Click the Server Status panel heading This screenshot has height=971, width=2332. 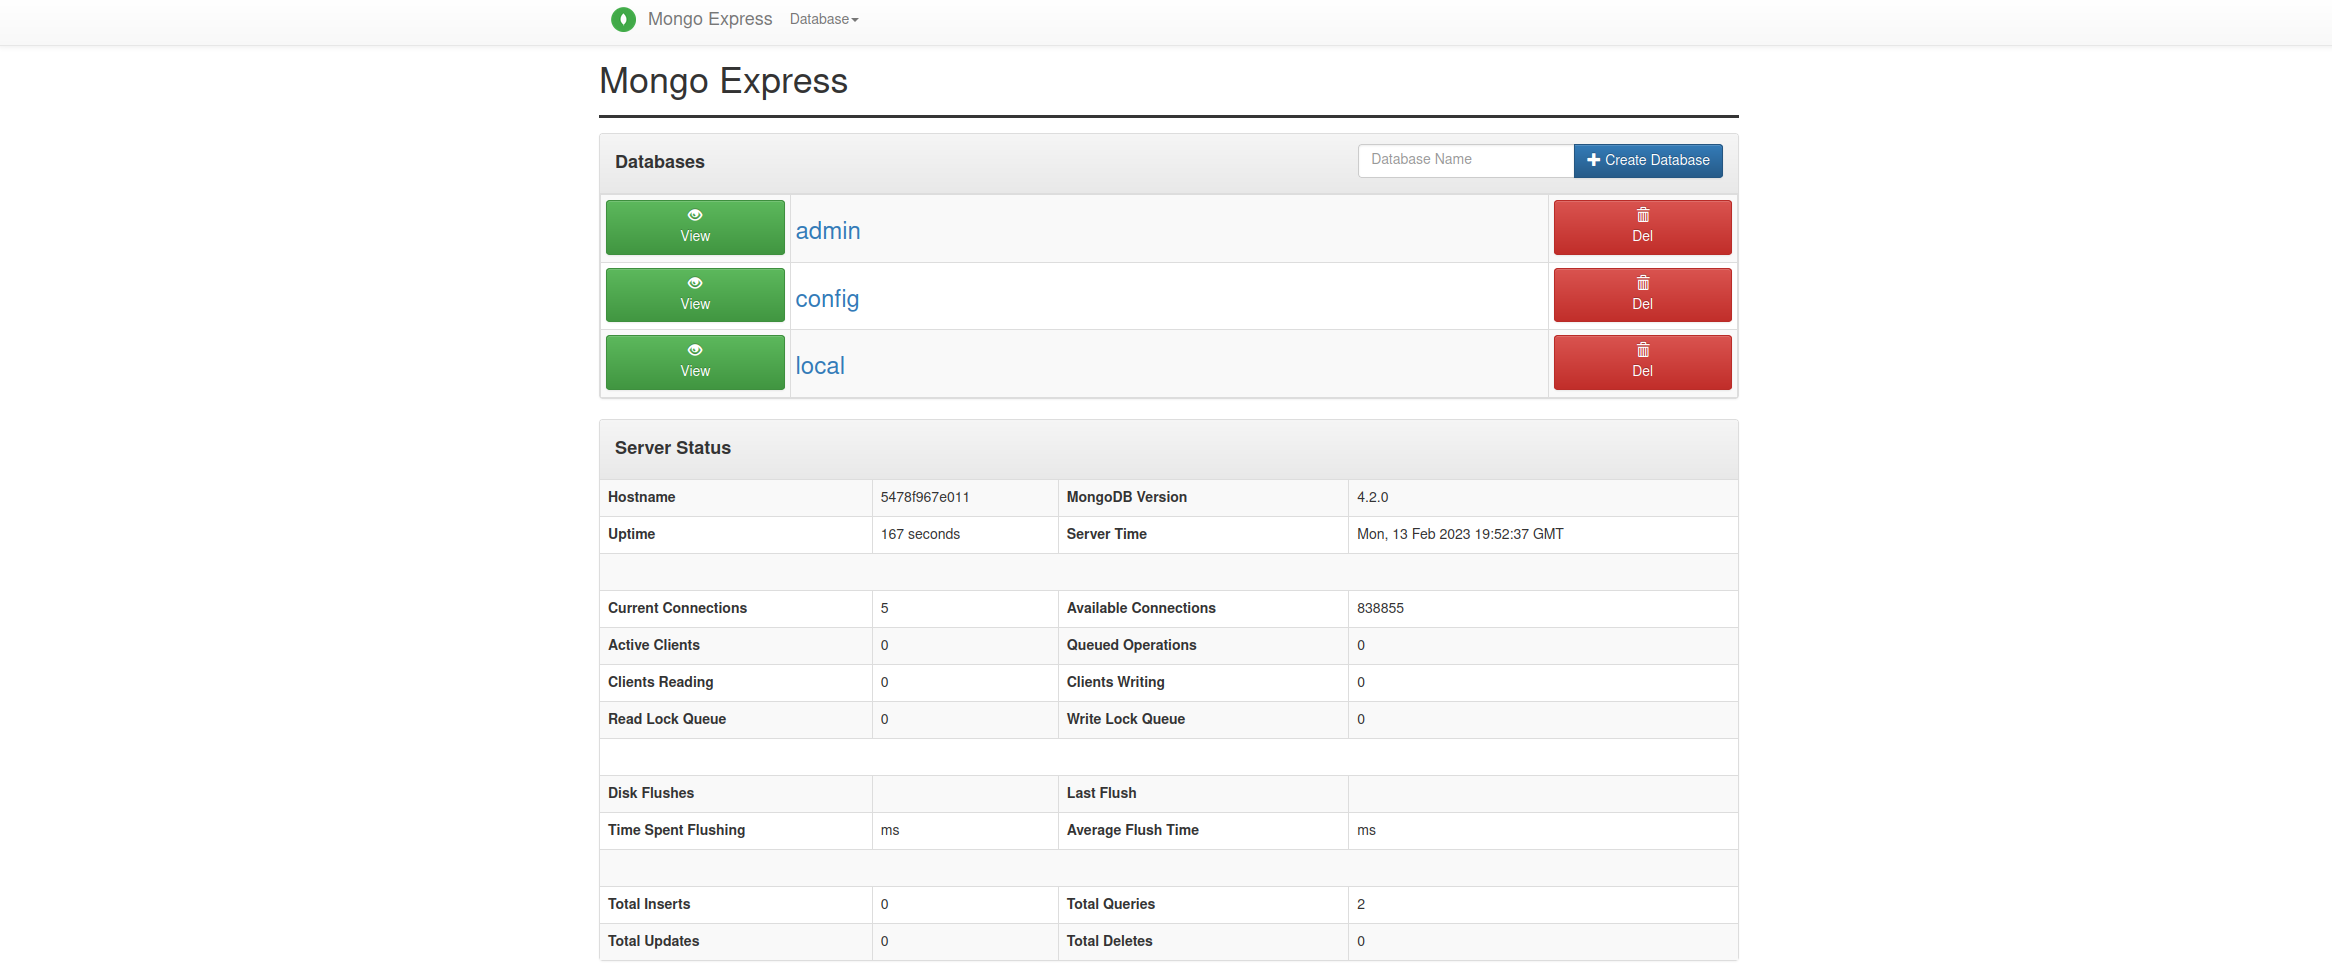(x=673, y=448)
